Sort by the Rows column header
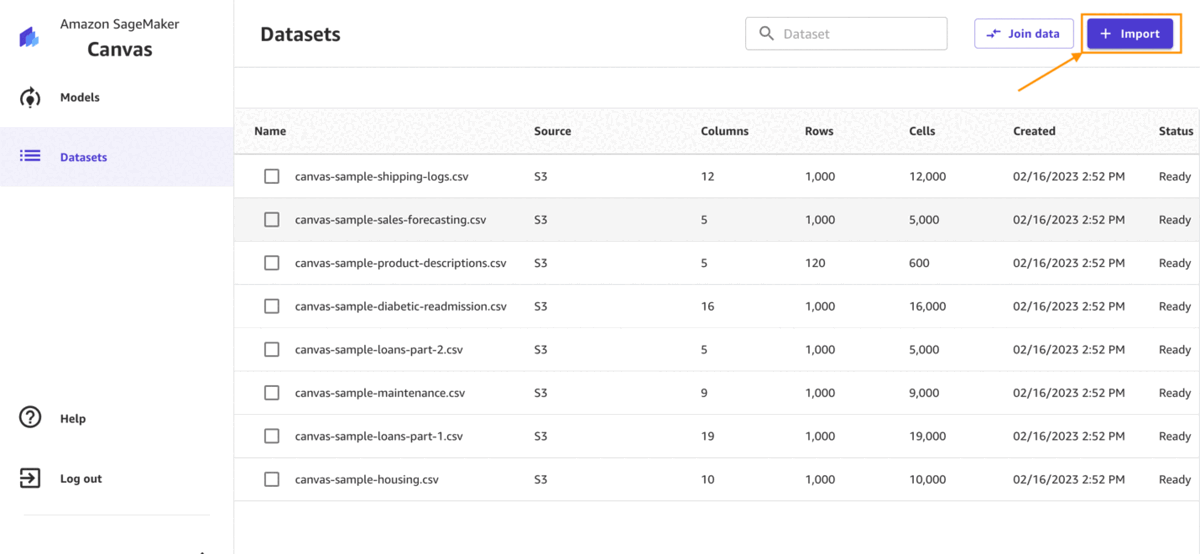 819,131
